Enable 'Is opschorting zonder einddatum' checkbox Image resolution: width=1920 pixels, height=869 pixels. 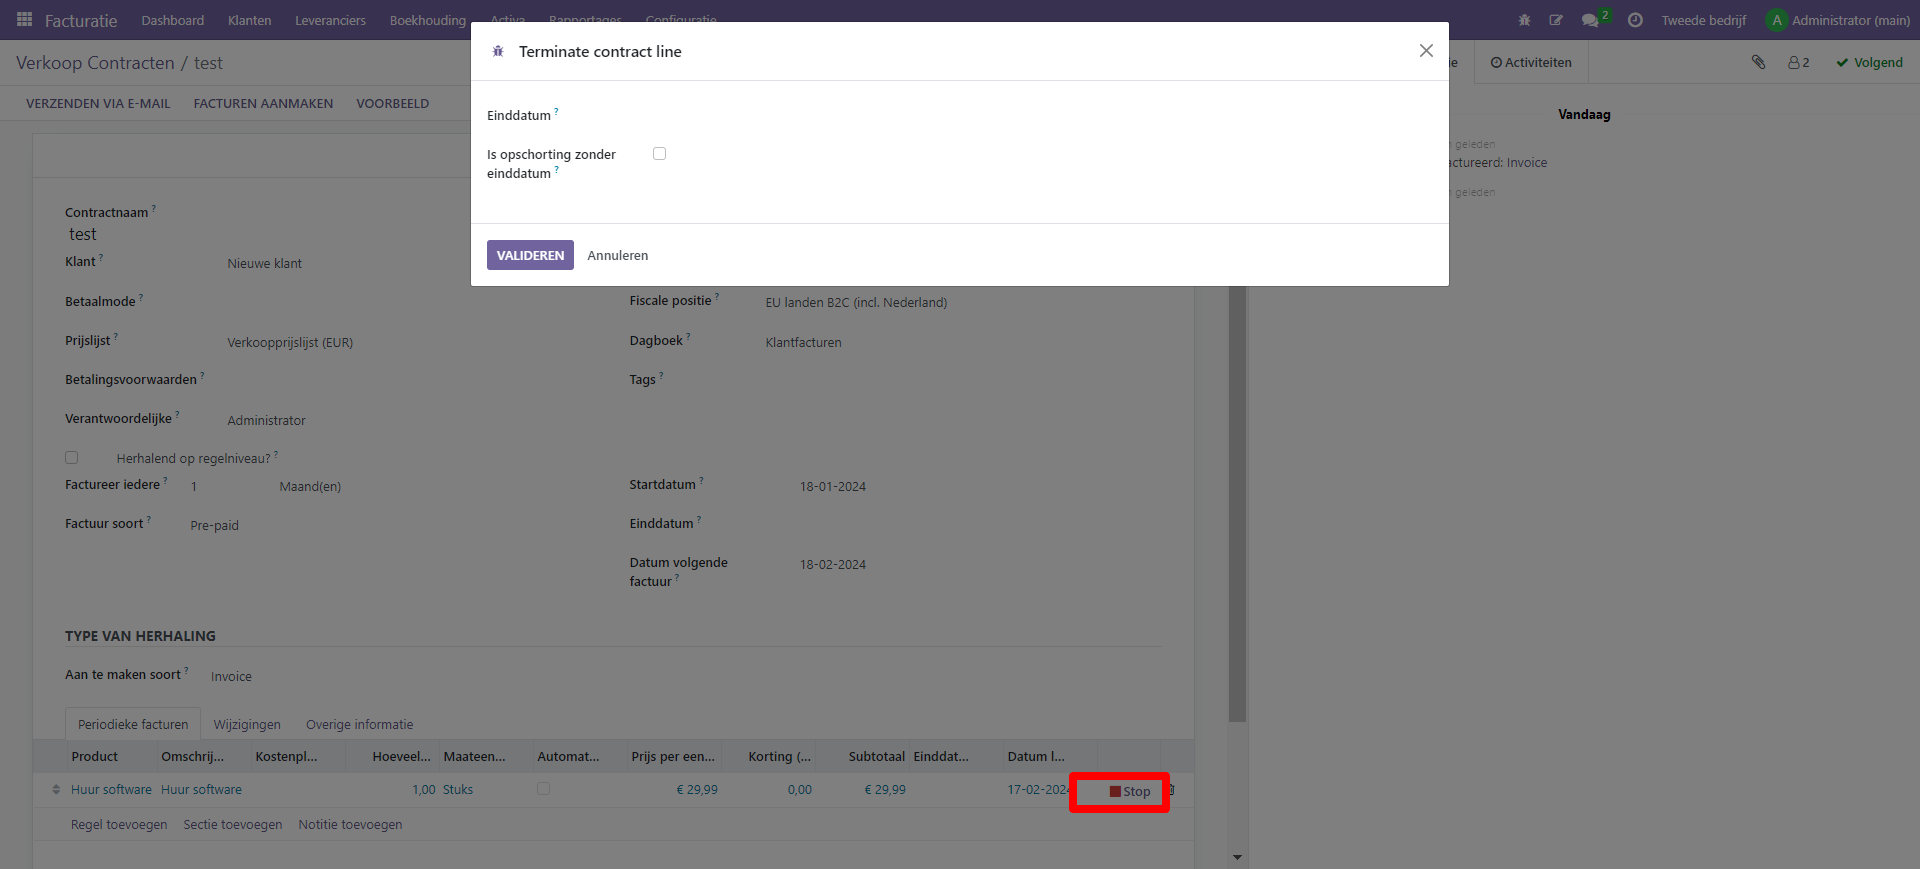[x=659, y=154]
